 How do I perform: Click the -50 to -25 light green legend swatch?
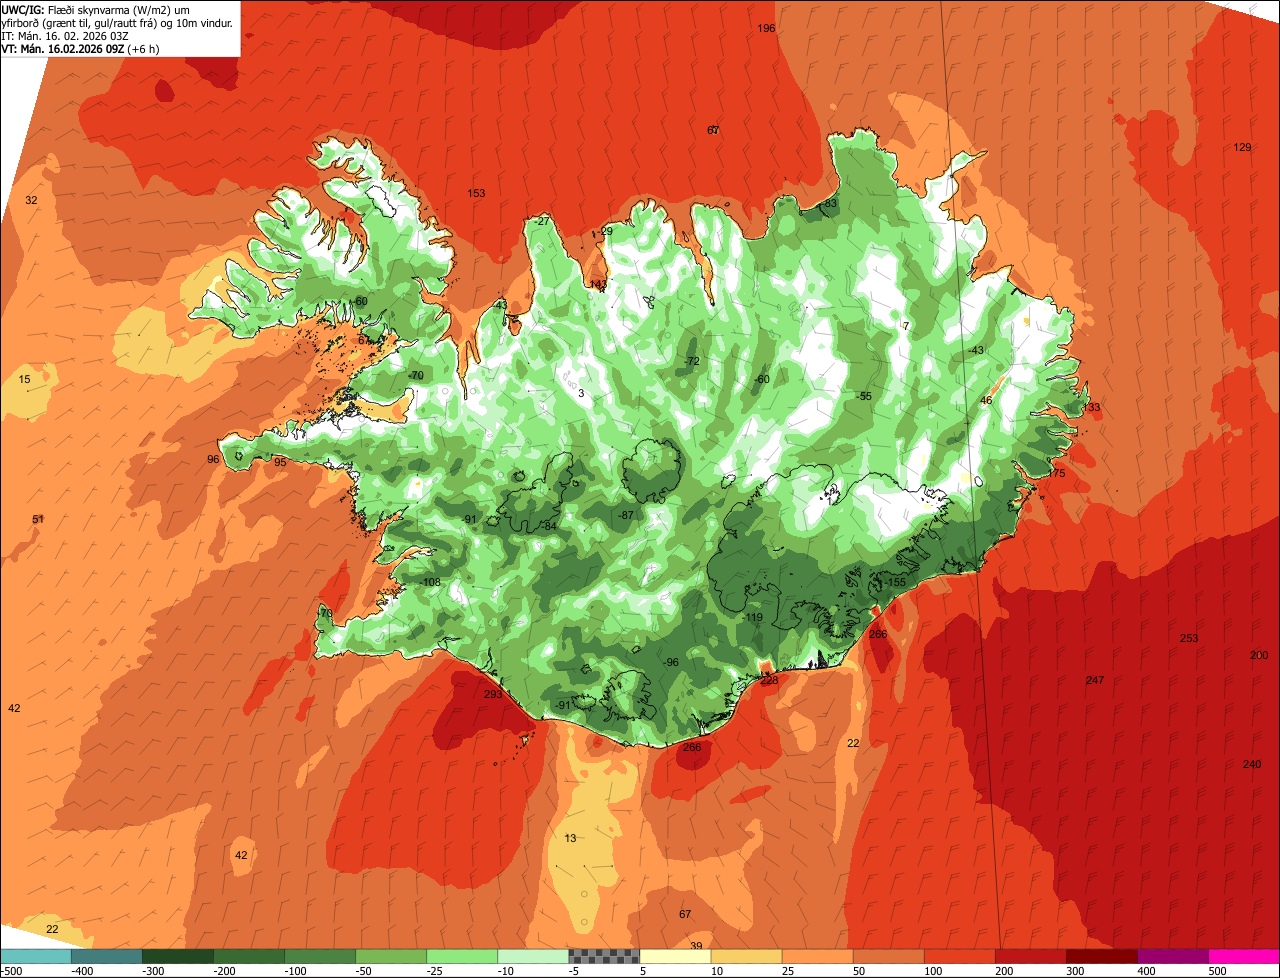(x=391, y=956)
